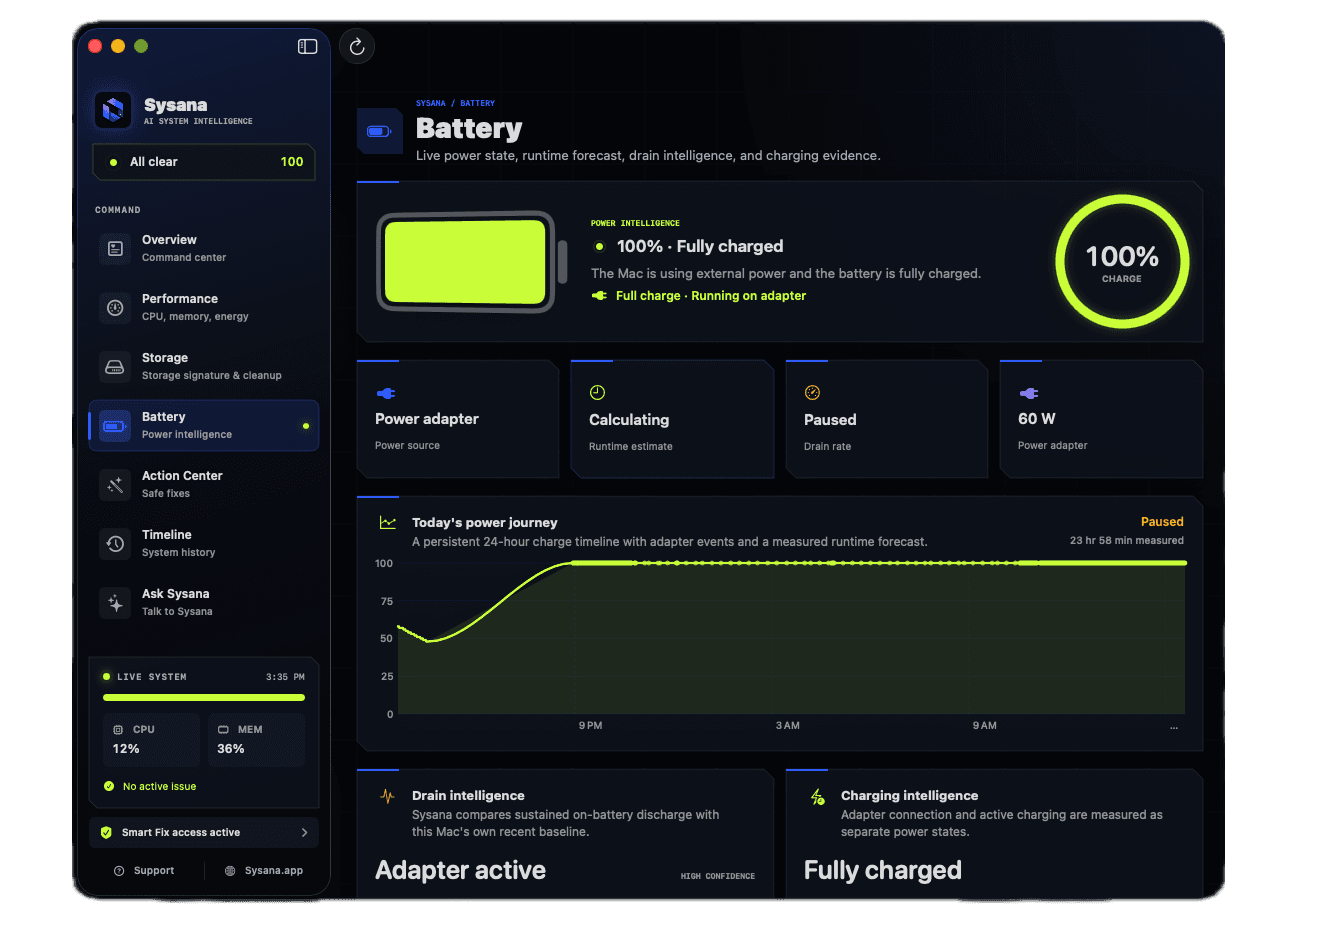Screen dimensions: 1333x926
Task: Click the Calculating runtime estimate card
Action: coord(672,419)
